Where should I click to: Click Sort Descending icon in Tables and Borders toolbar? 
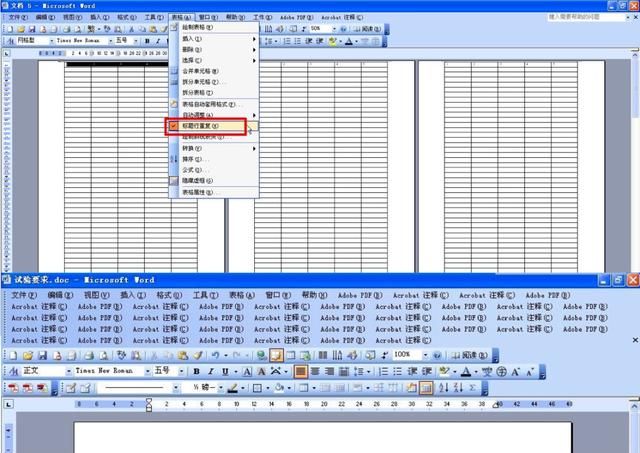coord(458,388)
